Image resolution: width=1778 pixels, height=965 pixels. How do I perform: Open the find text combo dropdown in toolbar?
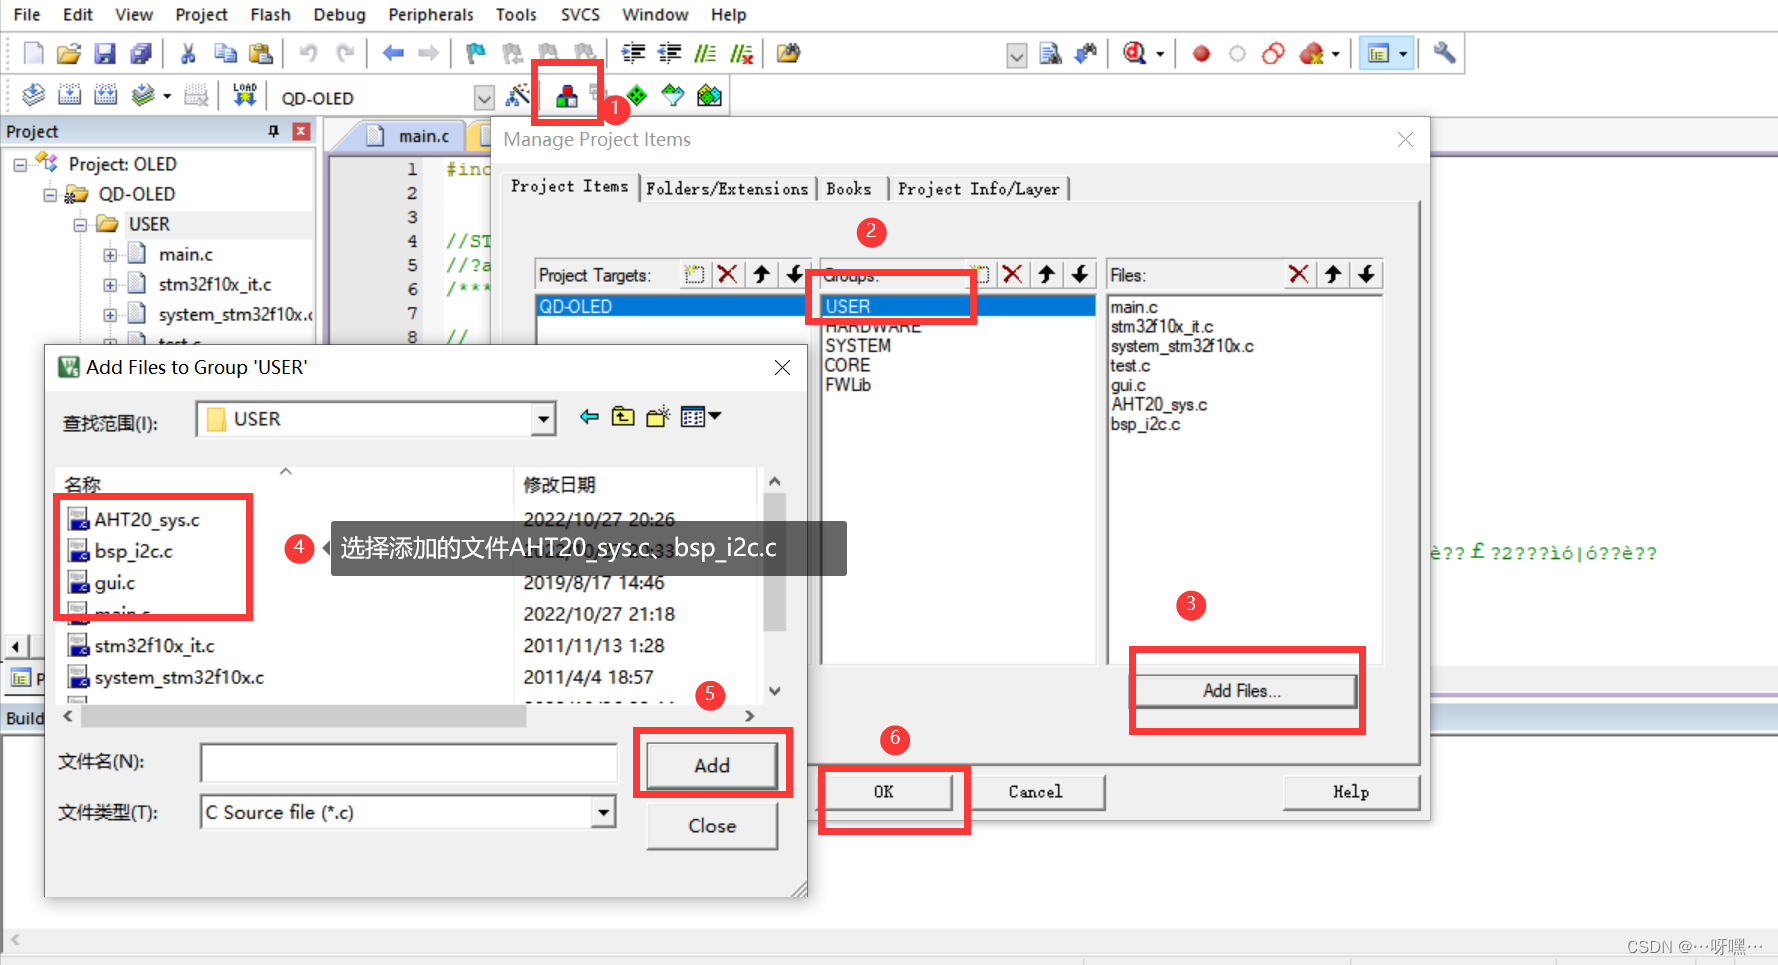[1016, 55]
